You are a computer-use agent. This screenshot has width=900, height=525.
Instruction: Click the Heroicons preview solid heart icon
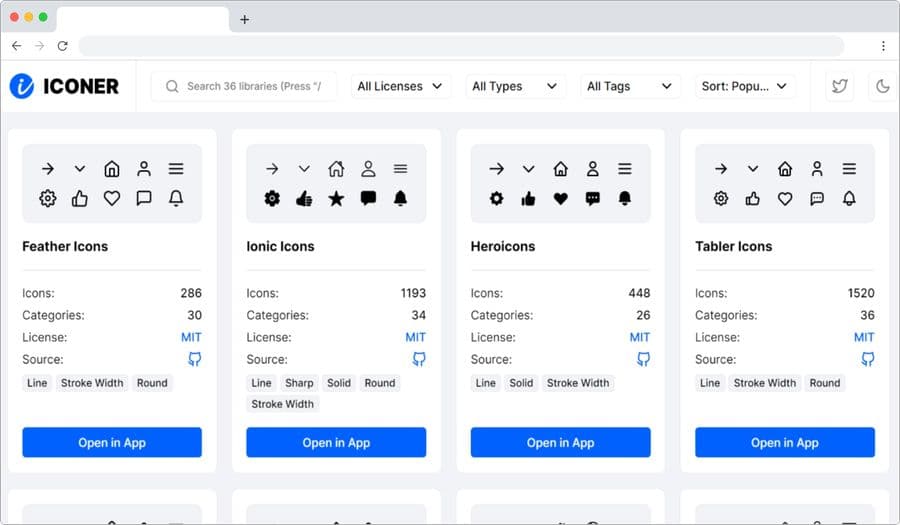[x=561, y=199]
